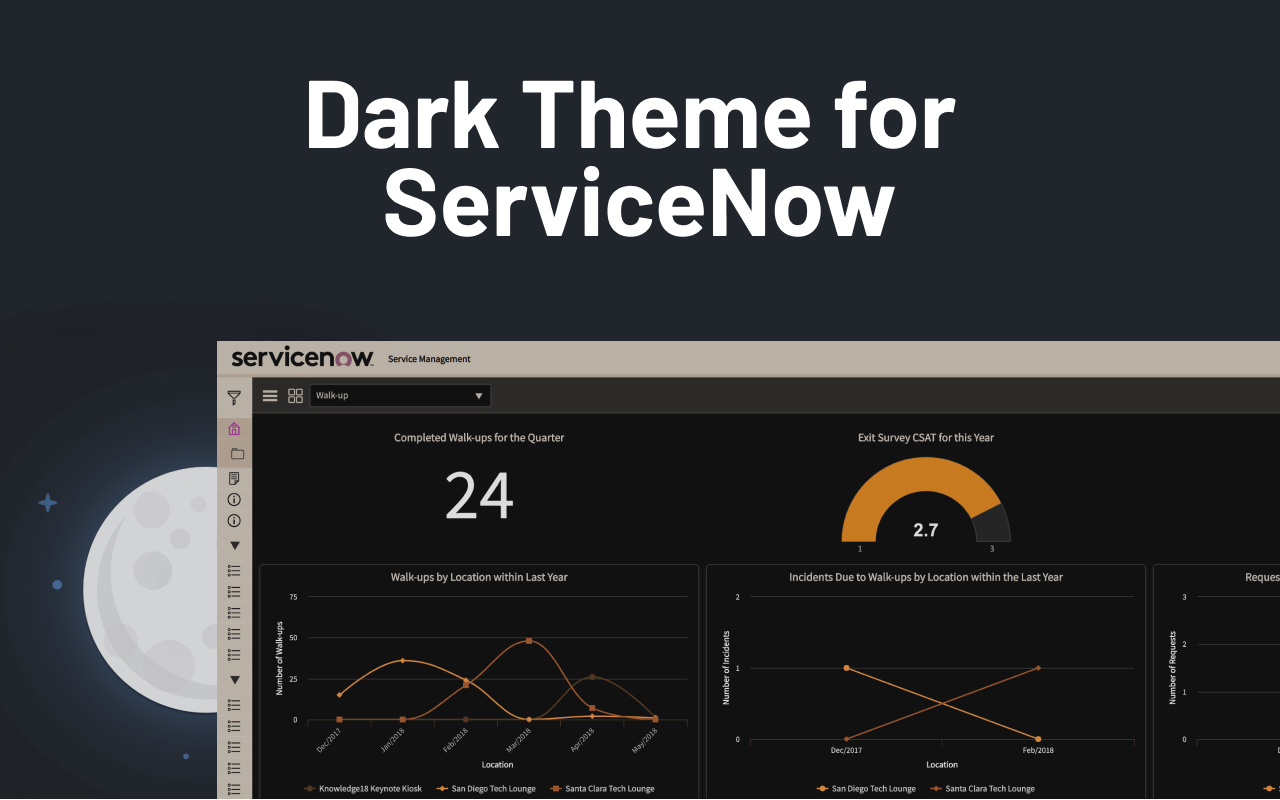Click the Exit Survey CSAT for this Year title
The height and width of the screenshot is (800, 1280).
point(926,438)
